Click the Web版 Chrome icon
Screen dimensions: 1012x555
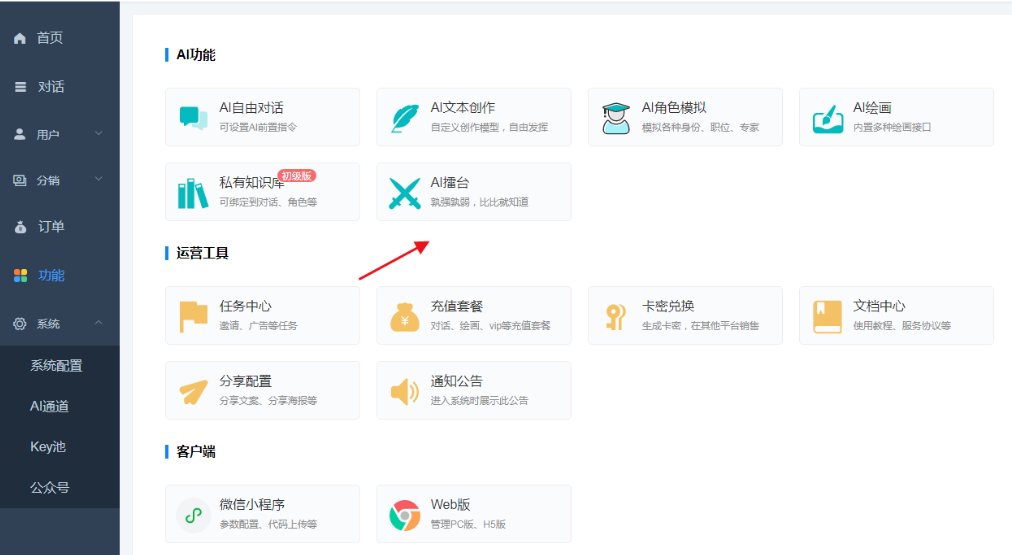405,516
